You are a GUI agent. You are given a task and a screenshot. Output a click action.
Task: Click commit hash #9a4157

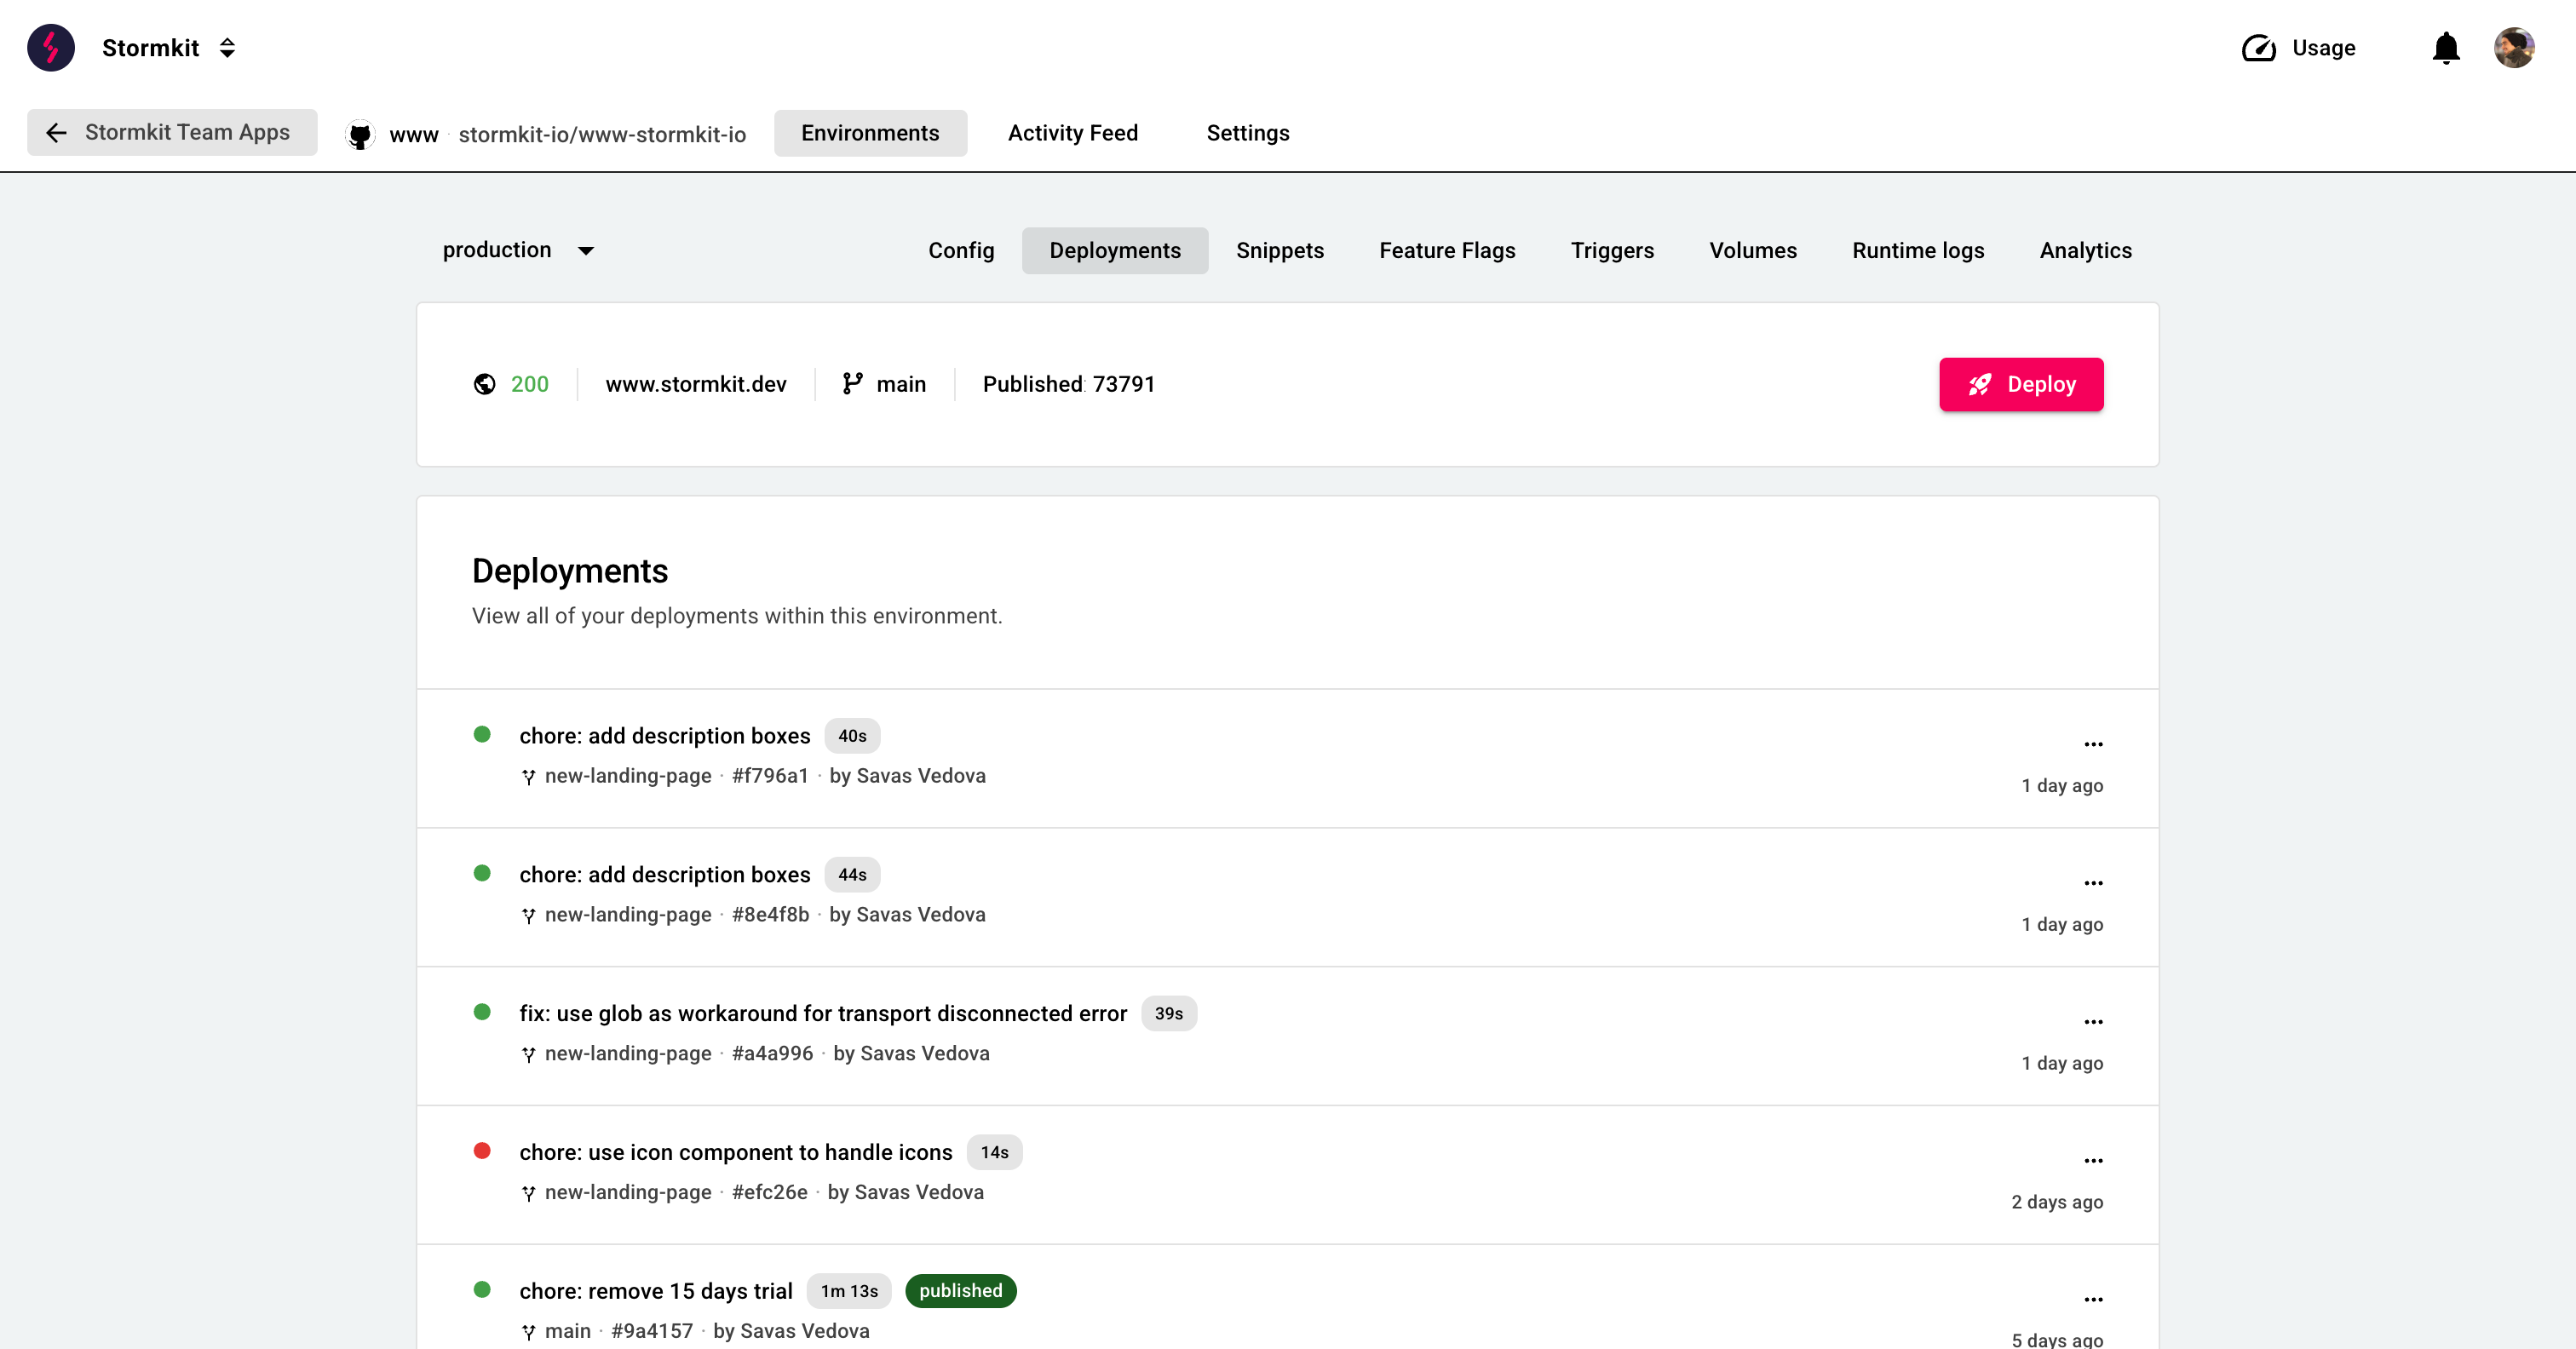point(651,1331)
